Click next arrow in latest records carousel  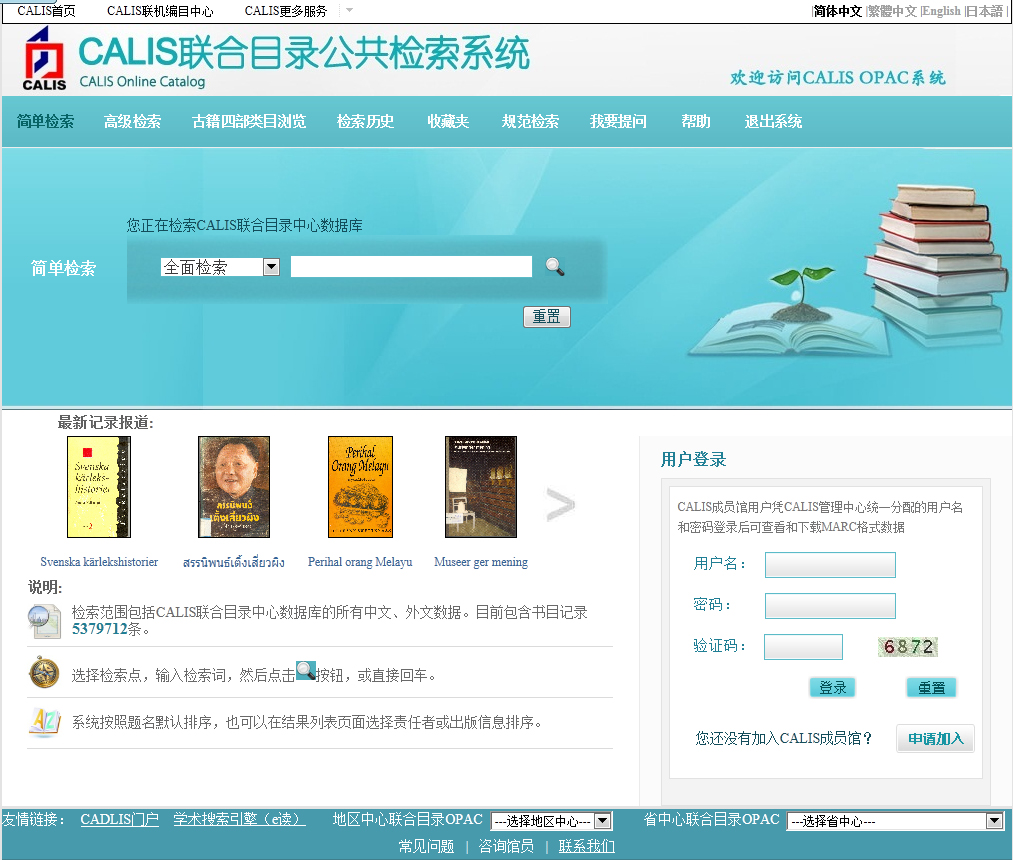[560, 506]
